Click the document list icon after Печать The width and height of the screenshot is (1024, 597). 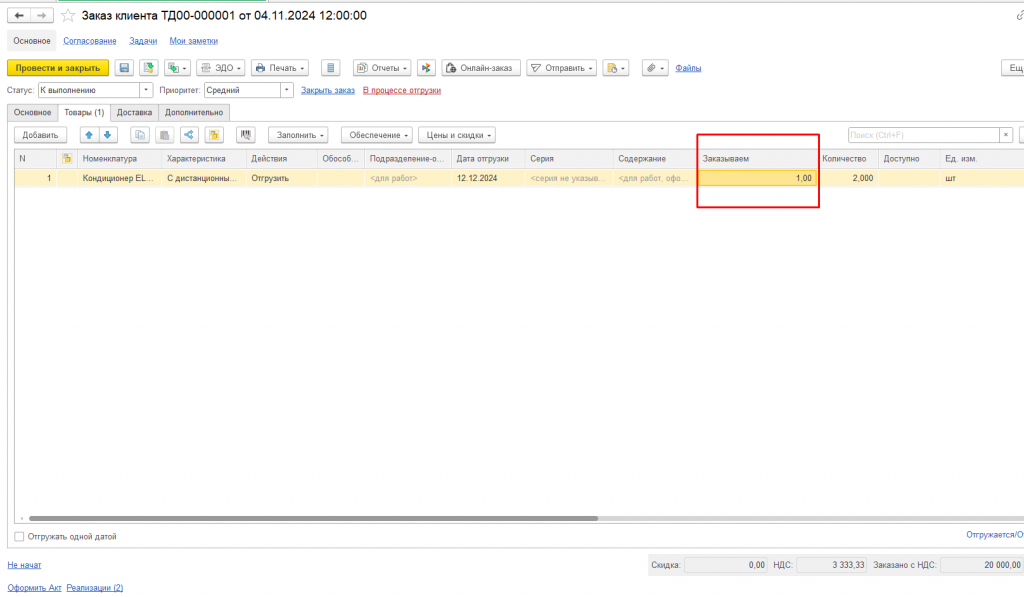pyautogui.click(x=330, y=68)
